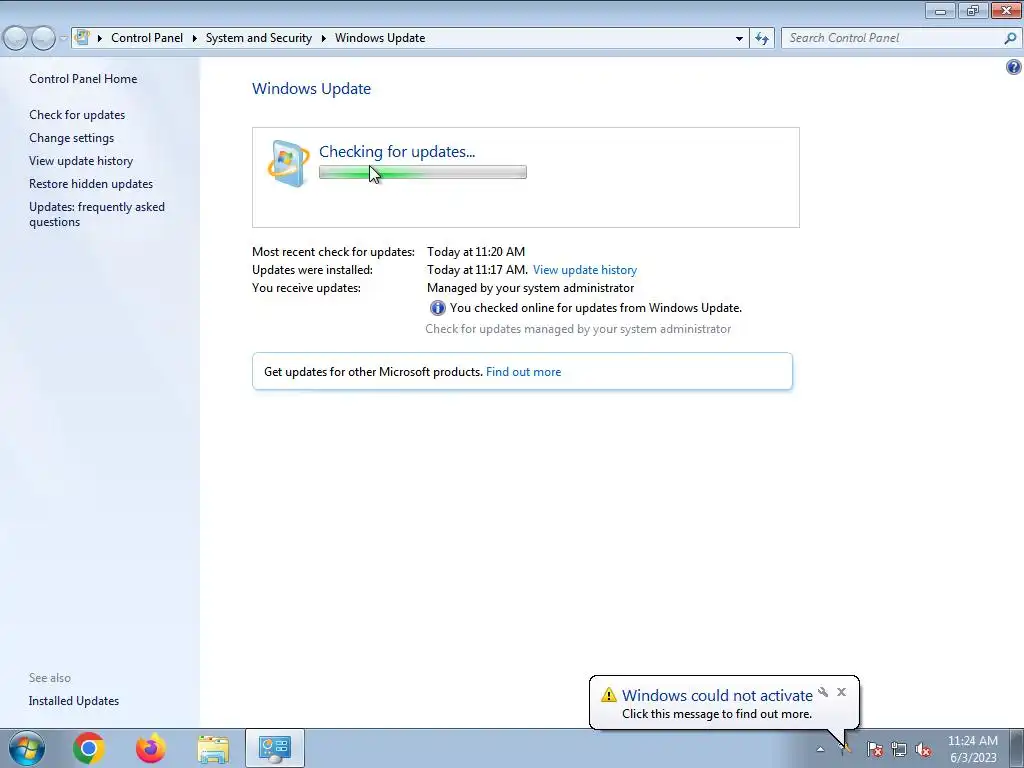This screenshot has height=768, width=1024.
Task: Click Windows could not activate notification
Action: [717, 696]
